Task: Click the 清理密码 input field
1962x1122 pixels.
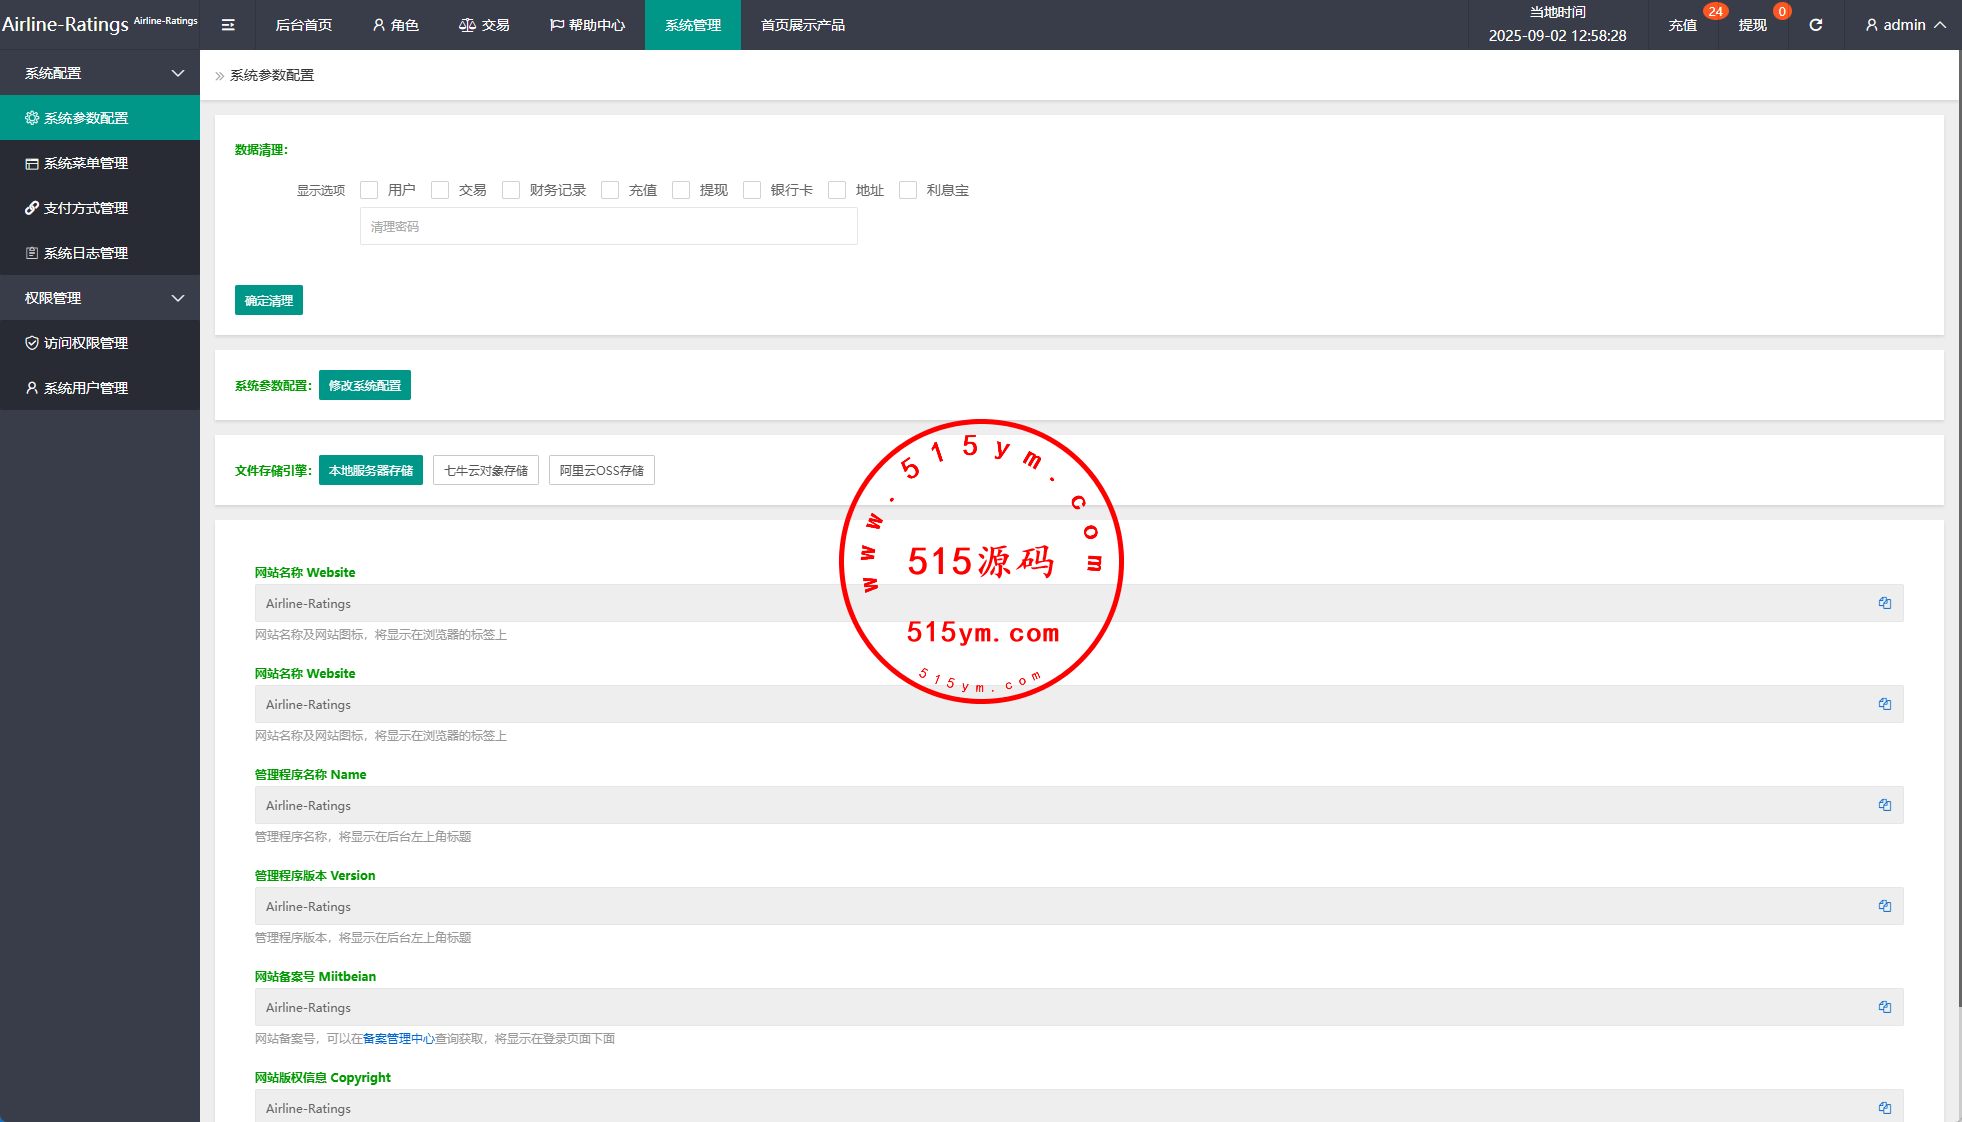Action: 608,227
